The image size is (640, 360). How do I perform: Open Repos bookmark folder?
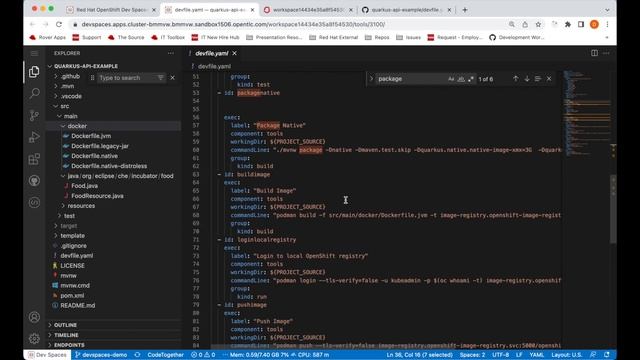377,37
